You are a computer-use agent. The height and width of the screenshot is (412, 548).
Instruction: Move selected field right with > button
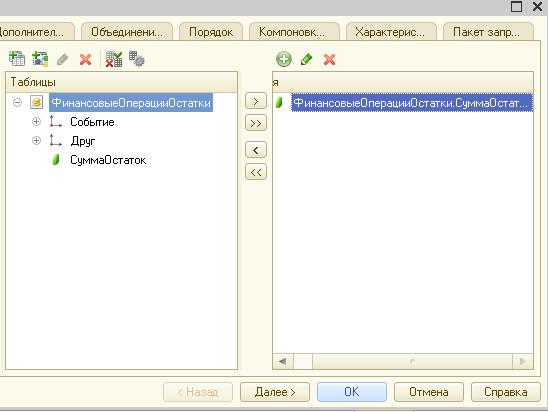point(256,101)
